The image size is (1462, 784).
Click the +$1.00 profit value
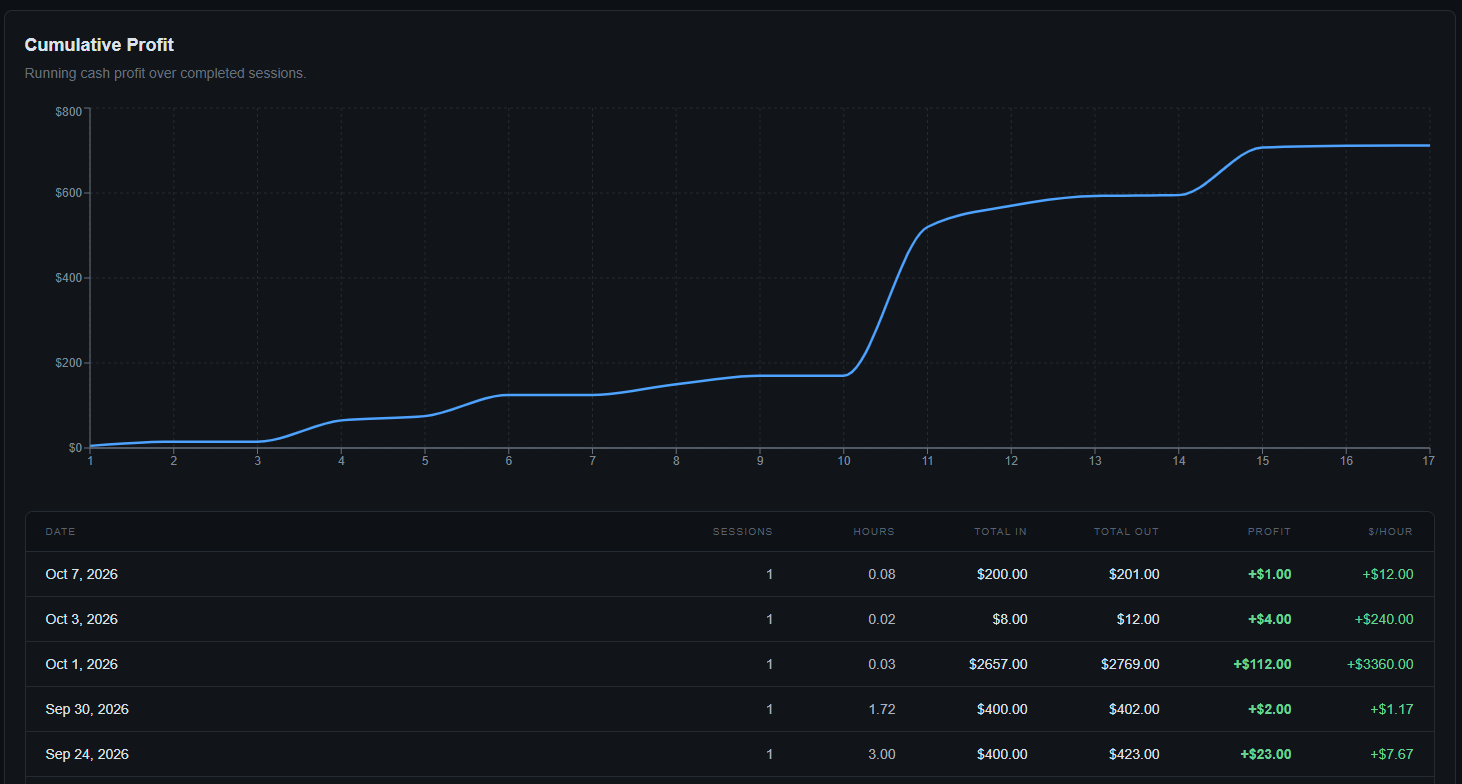tap(1270, 574)
